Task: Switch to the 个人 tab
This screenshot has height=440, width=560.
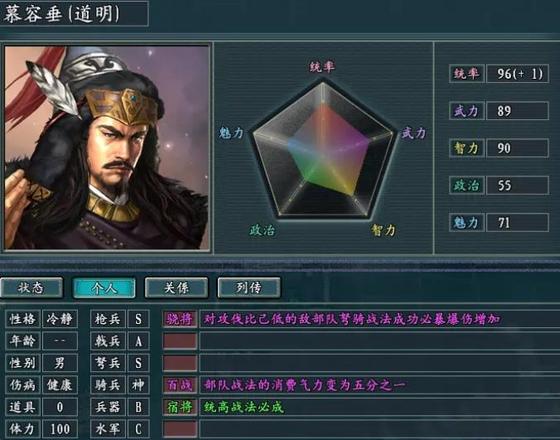Action: pos(104,288)
